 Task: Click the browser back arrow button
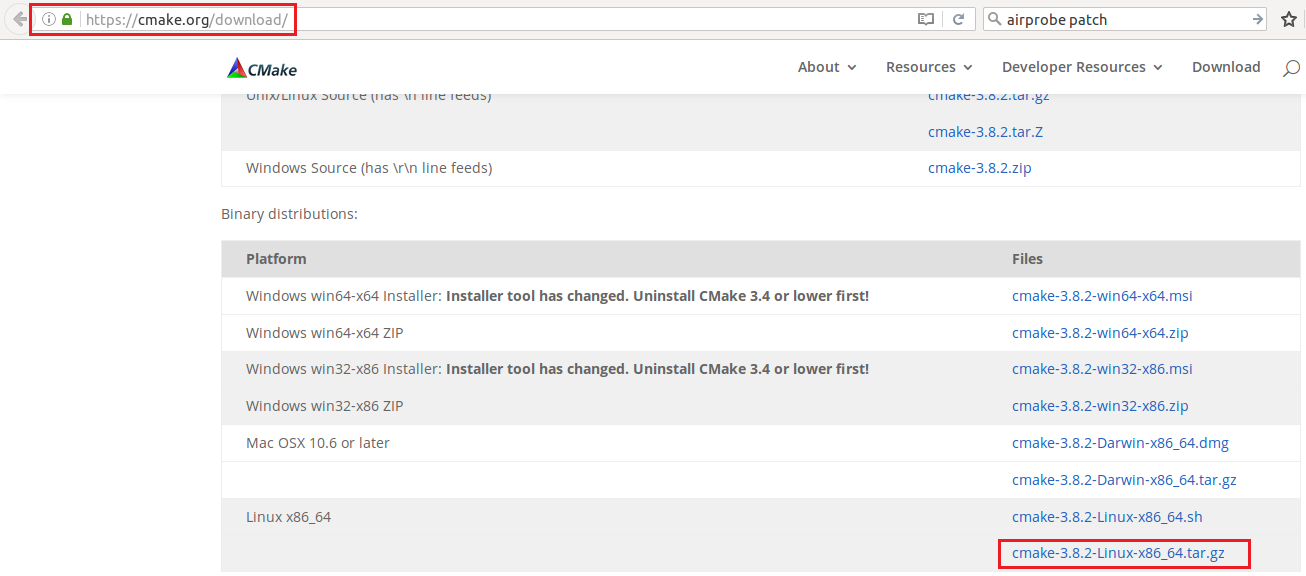pyautogui.click(x=19, y=19)
